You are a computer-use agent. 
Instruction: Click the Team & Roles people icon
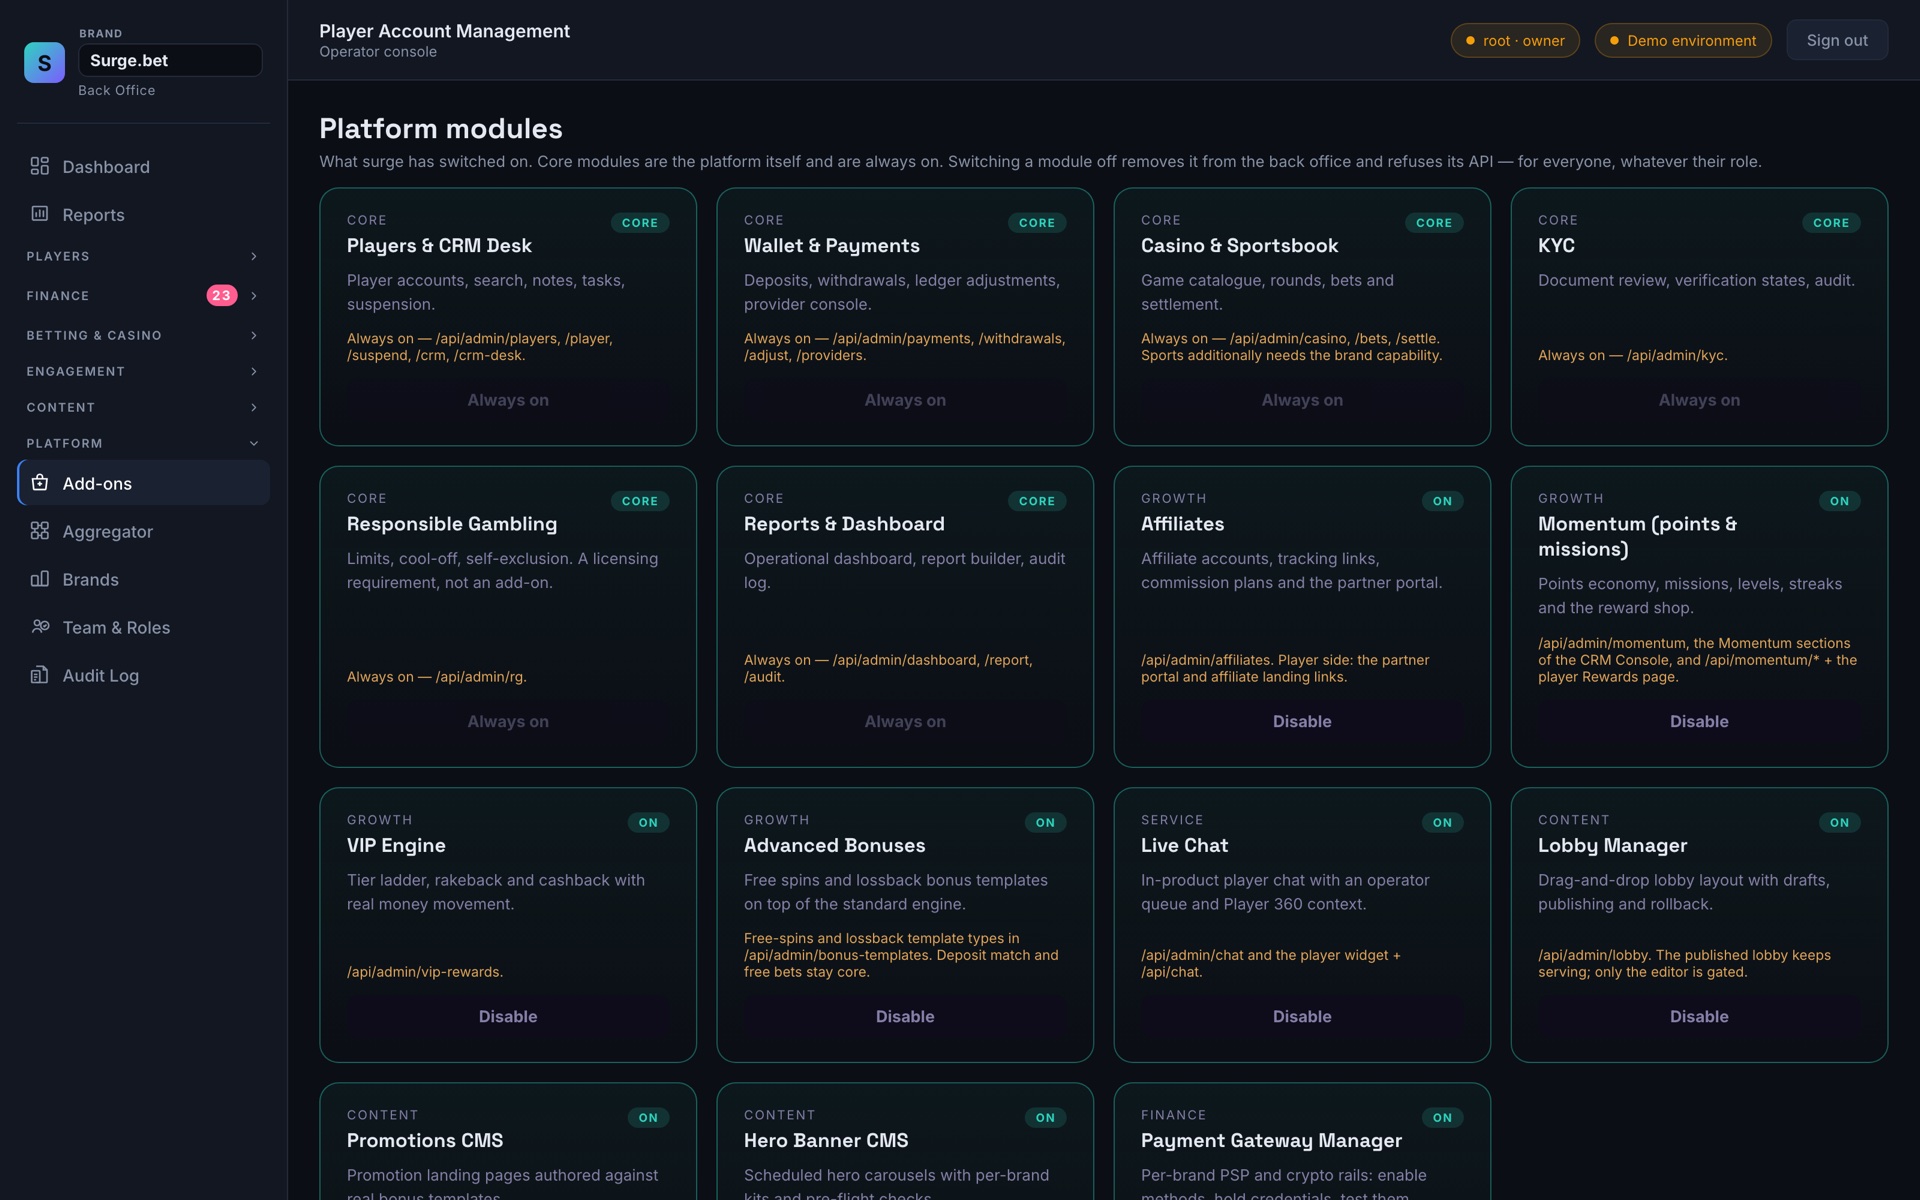point(40,627)
